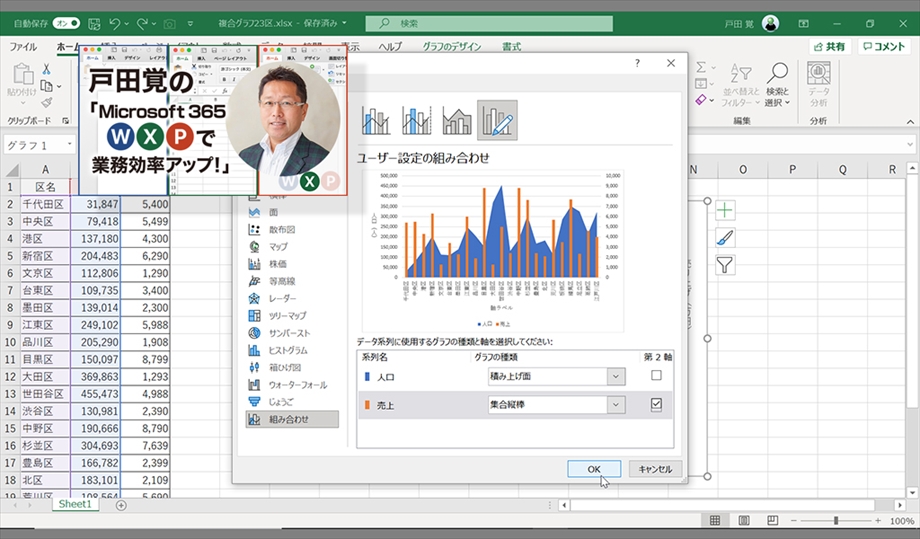Open chart styles paintbrush button

pos(725,238)
